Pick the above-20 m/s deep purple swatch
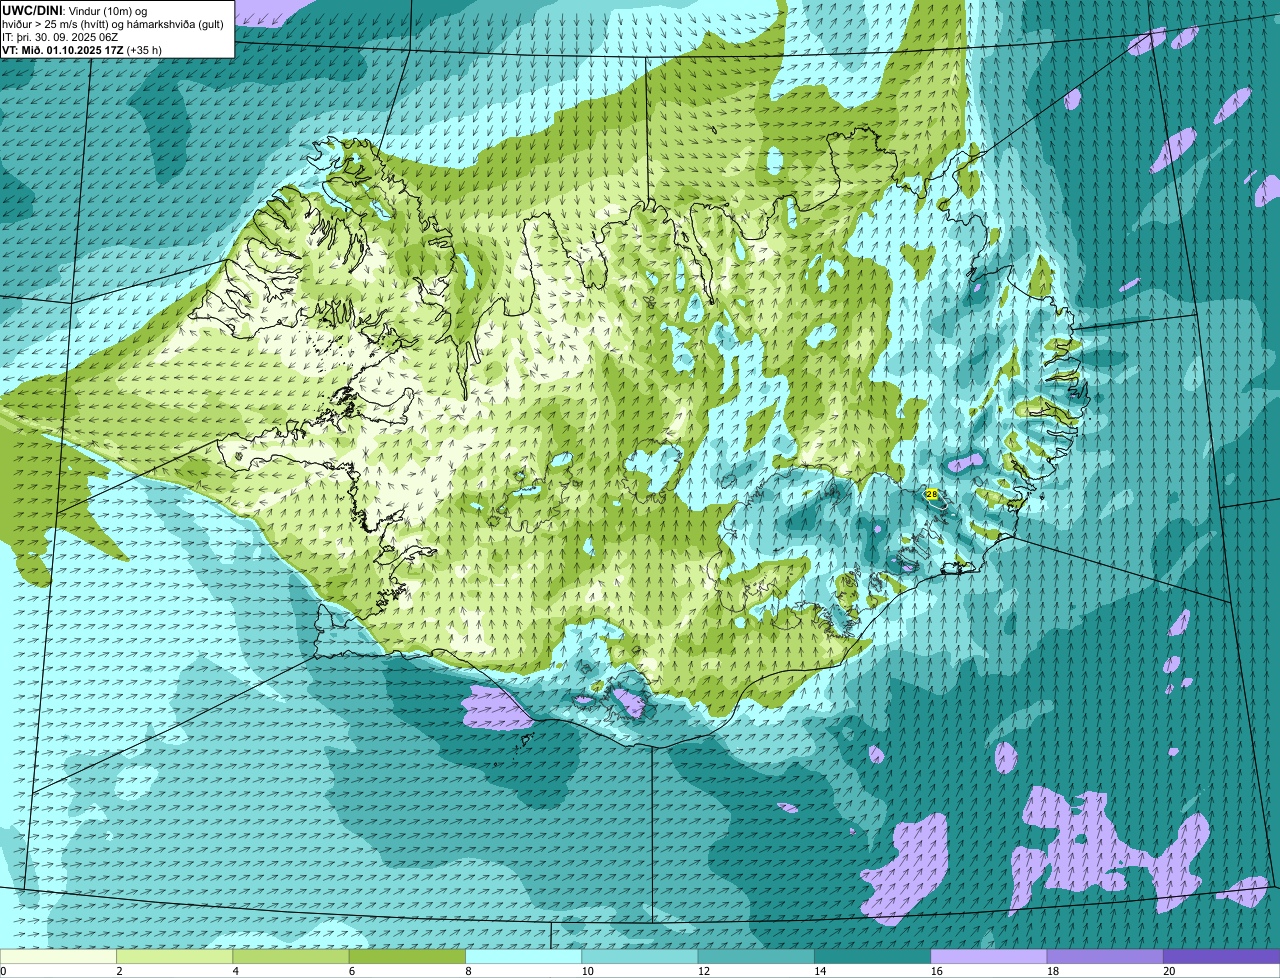Image resolution: width=1280 pixels, height=978 pixels. pos(1222,957)
